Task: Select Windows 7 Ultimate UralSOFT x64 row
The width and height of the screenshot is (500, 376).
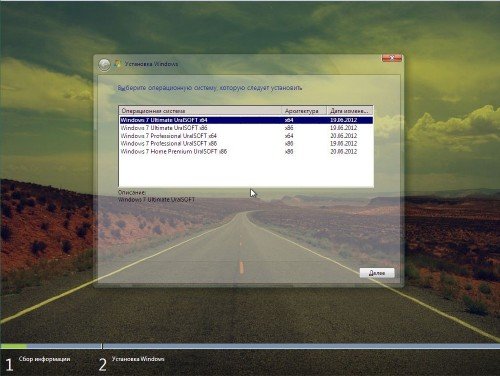Action: tap(246, 120)
